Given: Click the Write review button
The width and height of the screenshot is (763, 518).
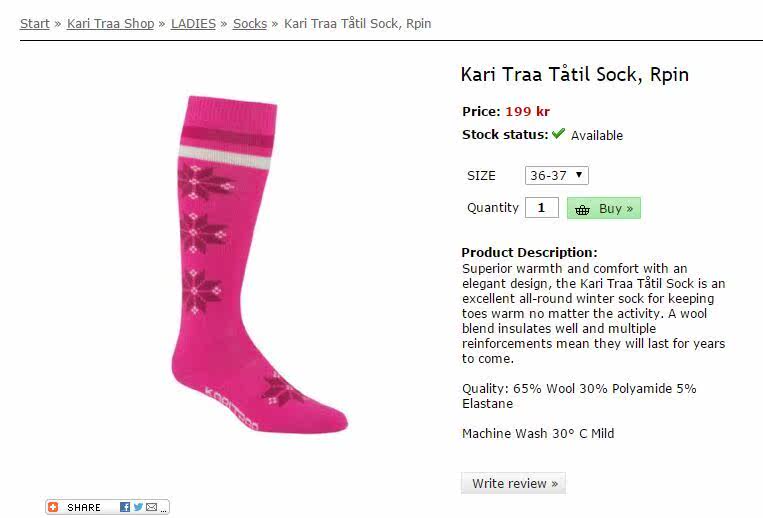Looking at the screenshot, I should click(x=514, y=483).
